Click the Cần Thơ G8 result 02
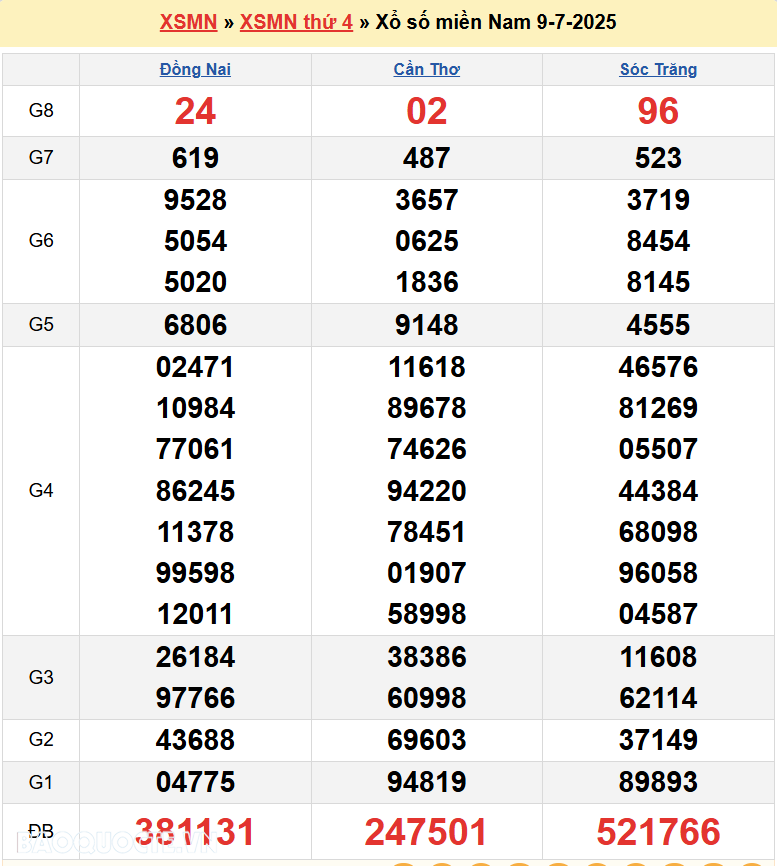 427,111
